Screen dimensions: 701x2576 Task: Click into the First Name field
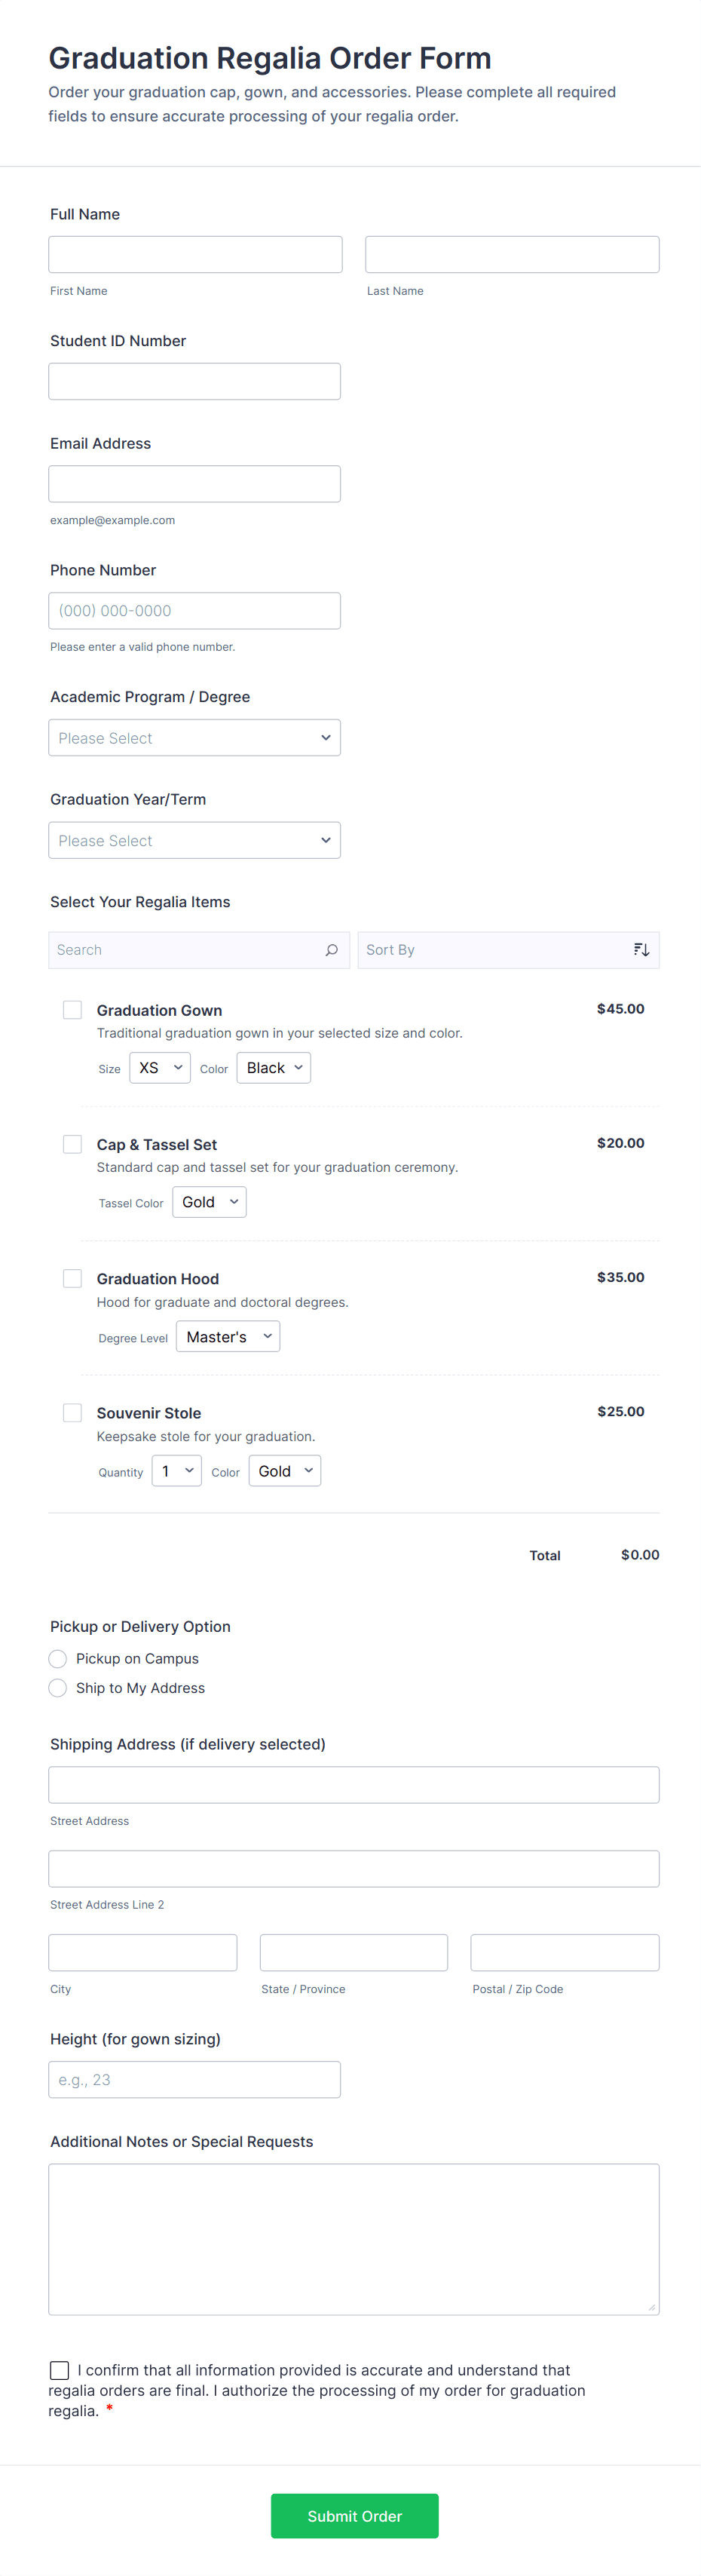[x=195, y=255]
